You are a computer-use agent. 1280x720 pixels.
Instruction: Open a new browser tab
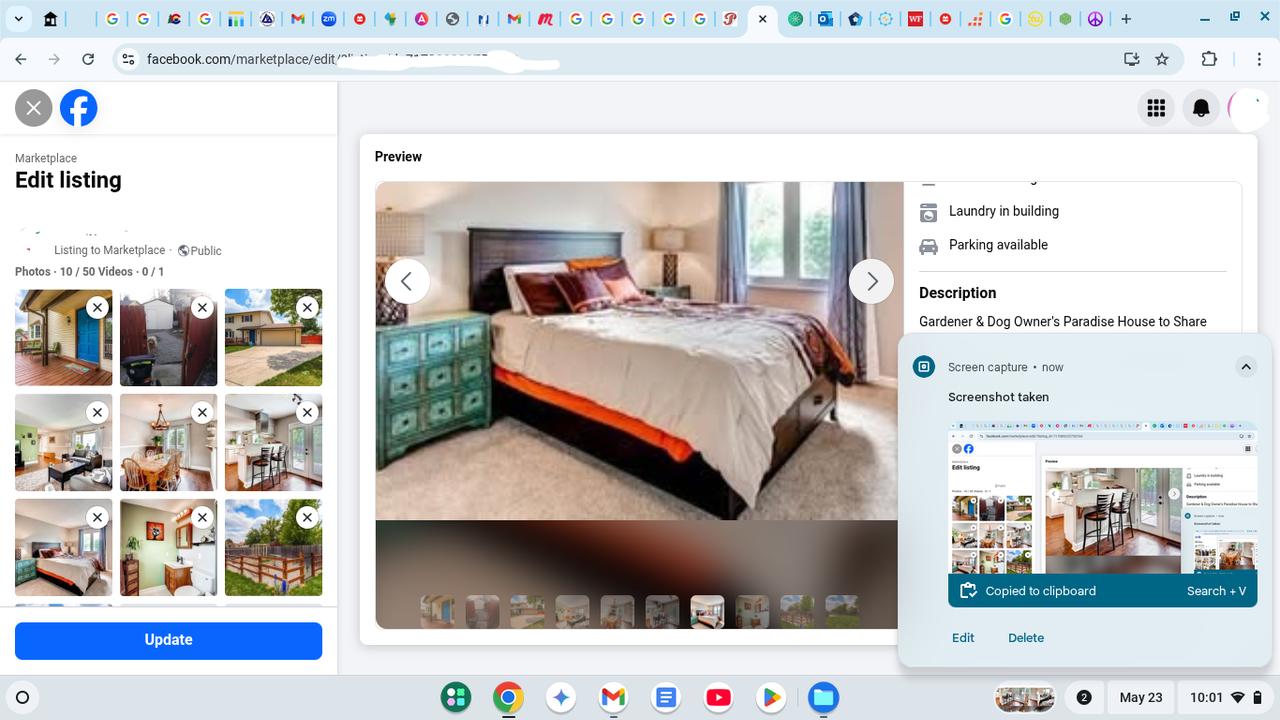pyautogui.click(x=1126, y=19)
